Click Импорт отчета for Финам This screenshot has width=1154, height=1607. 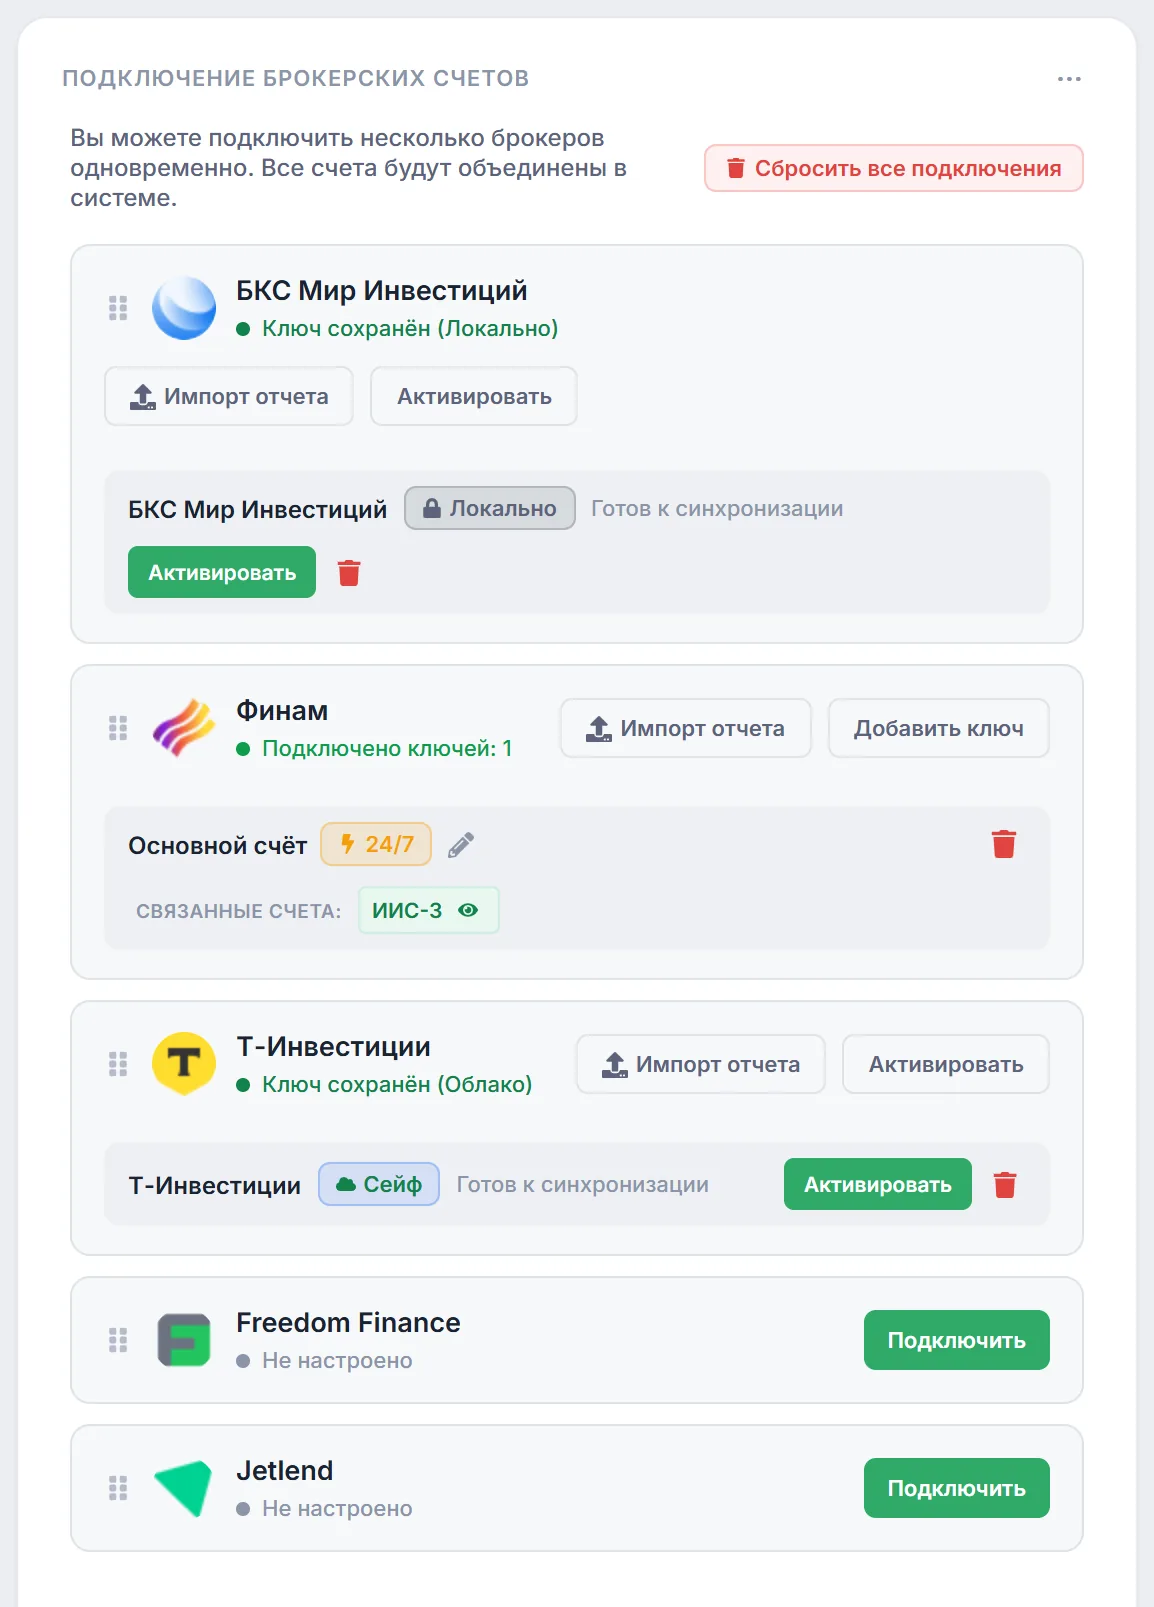(686, 728)
